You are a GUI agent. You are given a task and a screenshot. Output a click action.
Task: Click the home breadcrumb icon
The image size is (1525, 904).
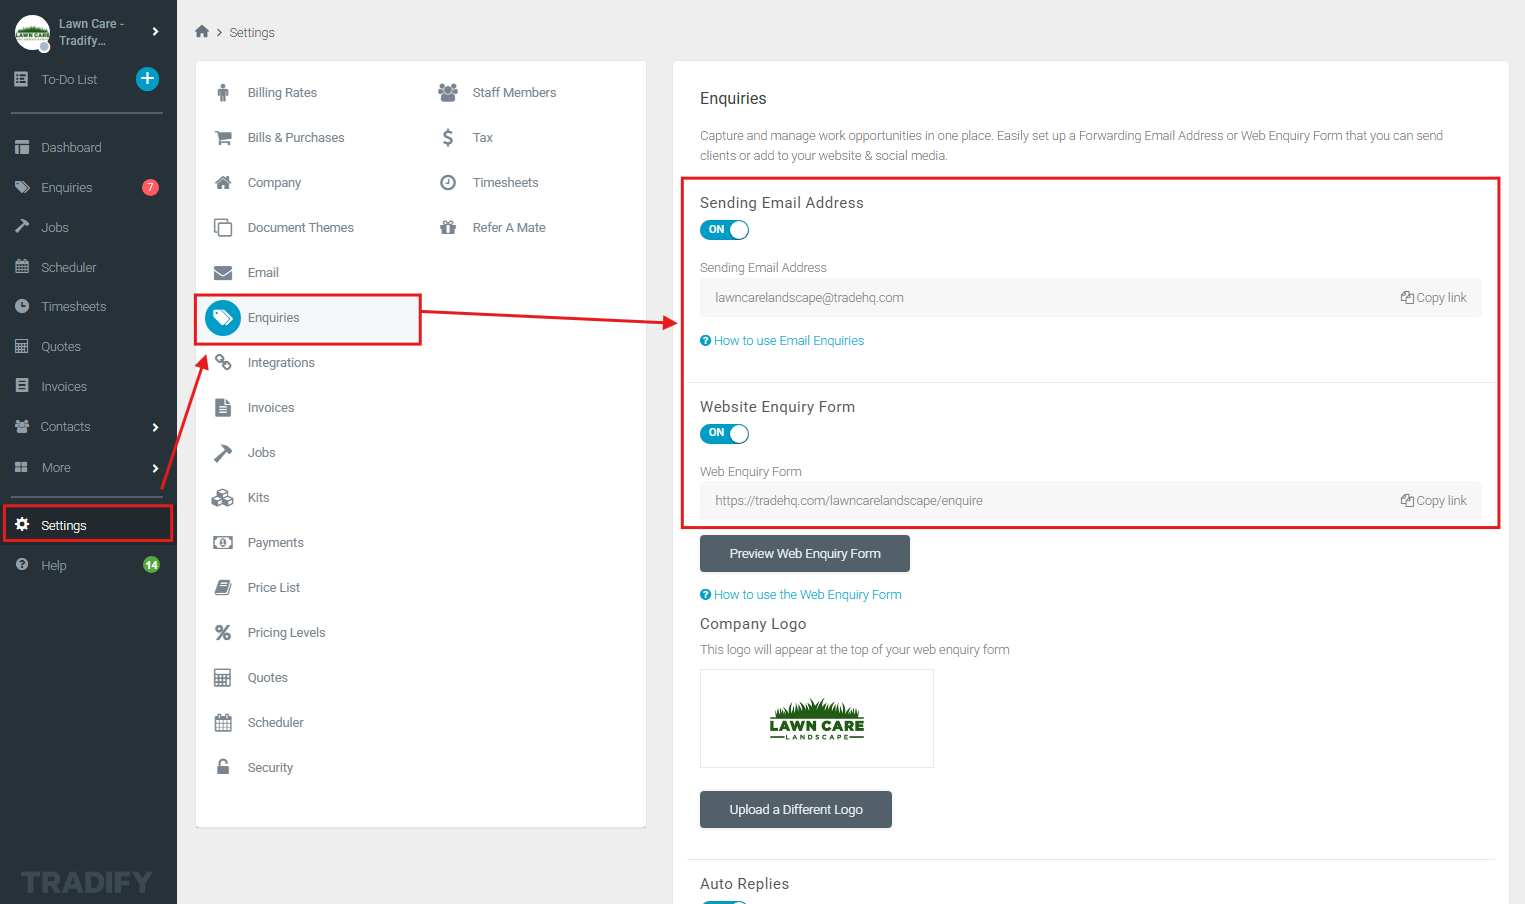point(202,32)
